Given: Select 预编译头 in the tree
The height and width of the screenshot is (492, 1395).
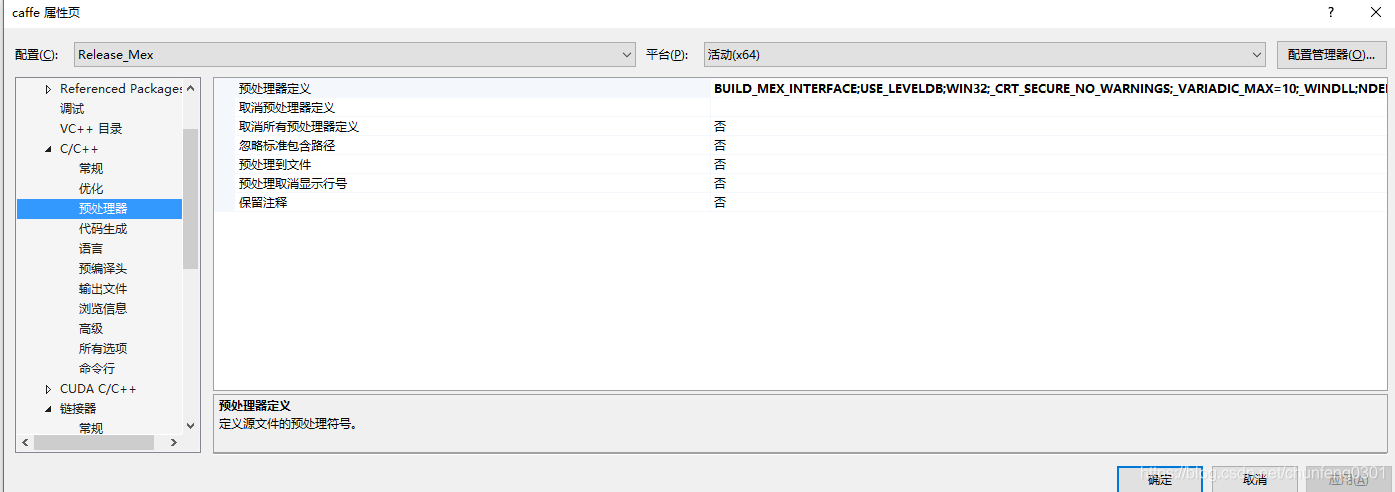Looking at the screenshot, I should point(103,269).
